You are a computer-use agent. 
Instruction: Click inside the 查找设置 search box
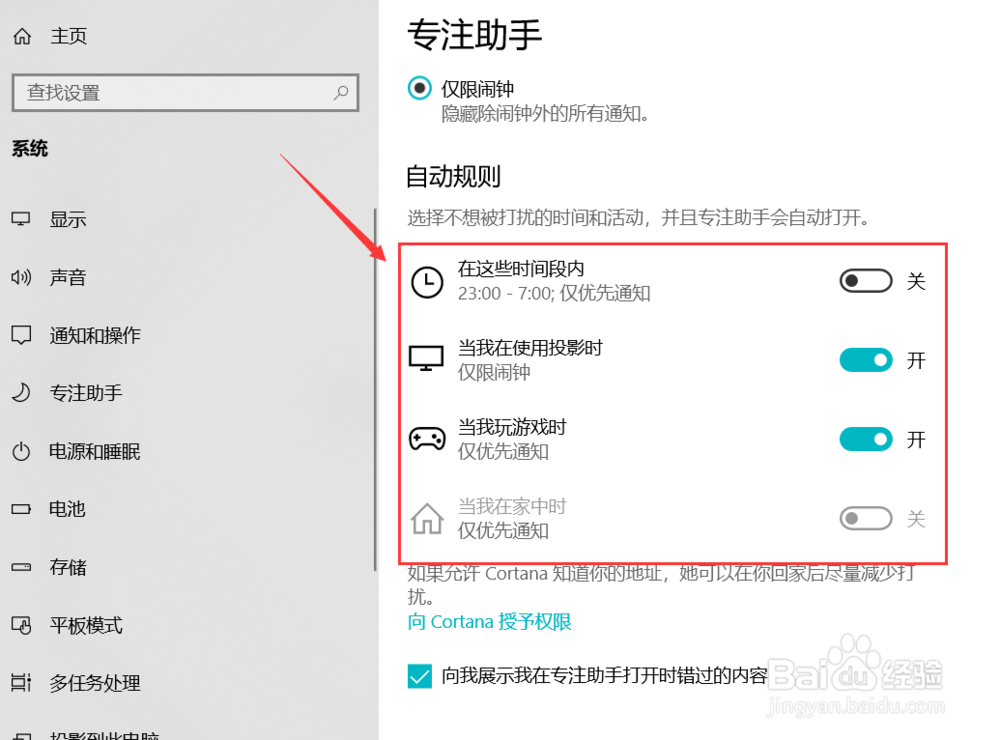(x=185, y=92)
